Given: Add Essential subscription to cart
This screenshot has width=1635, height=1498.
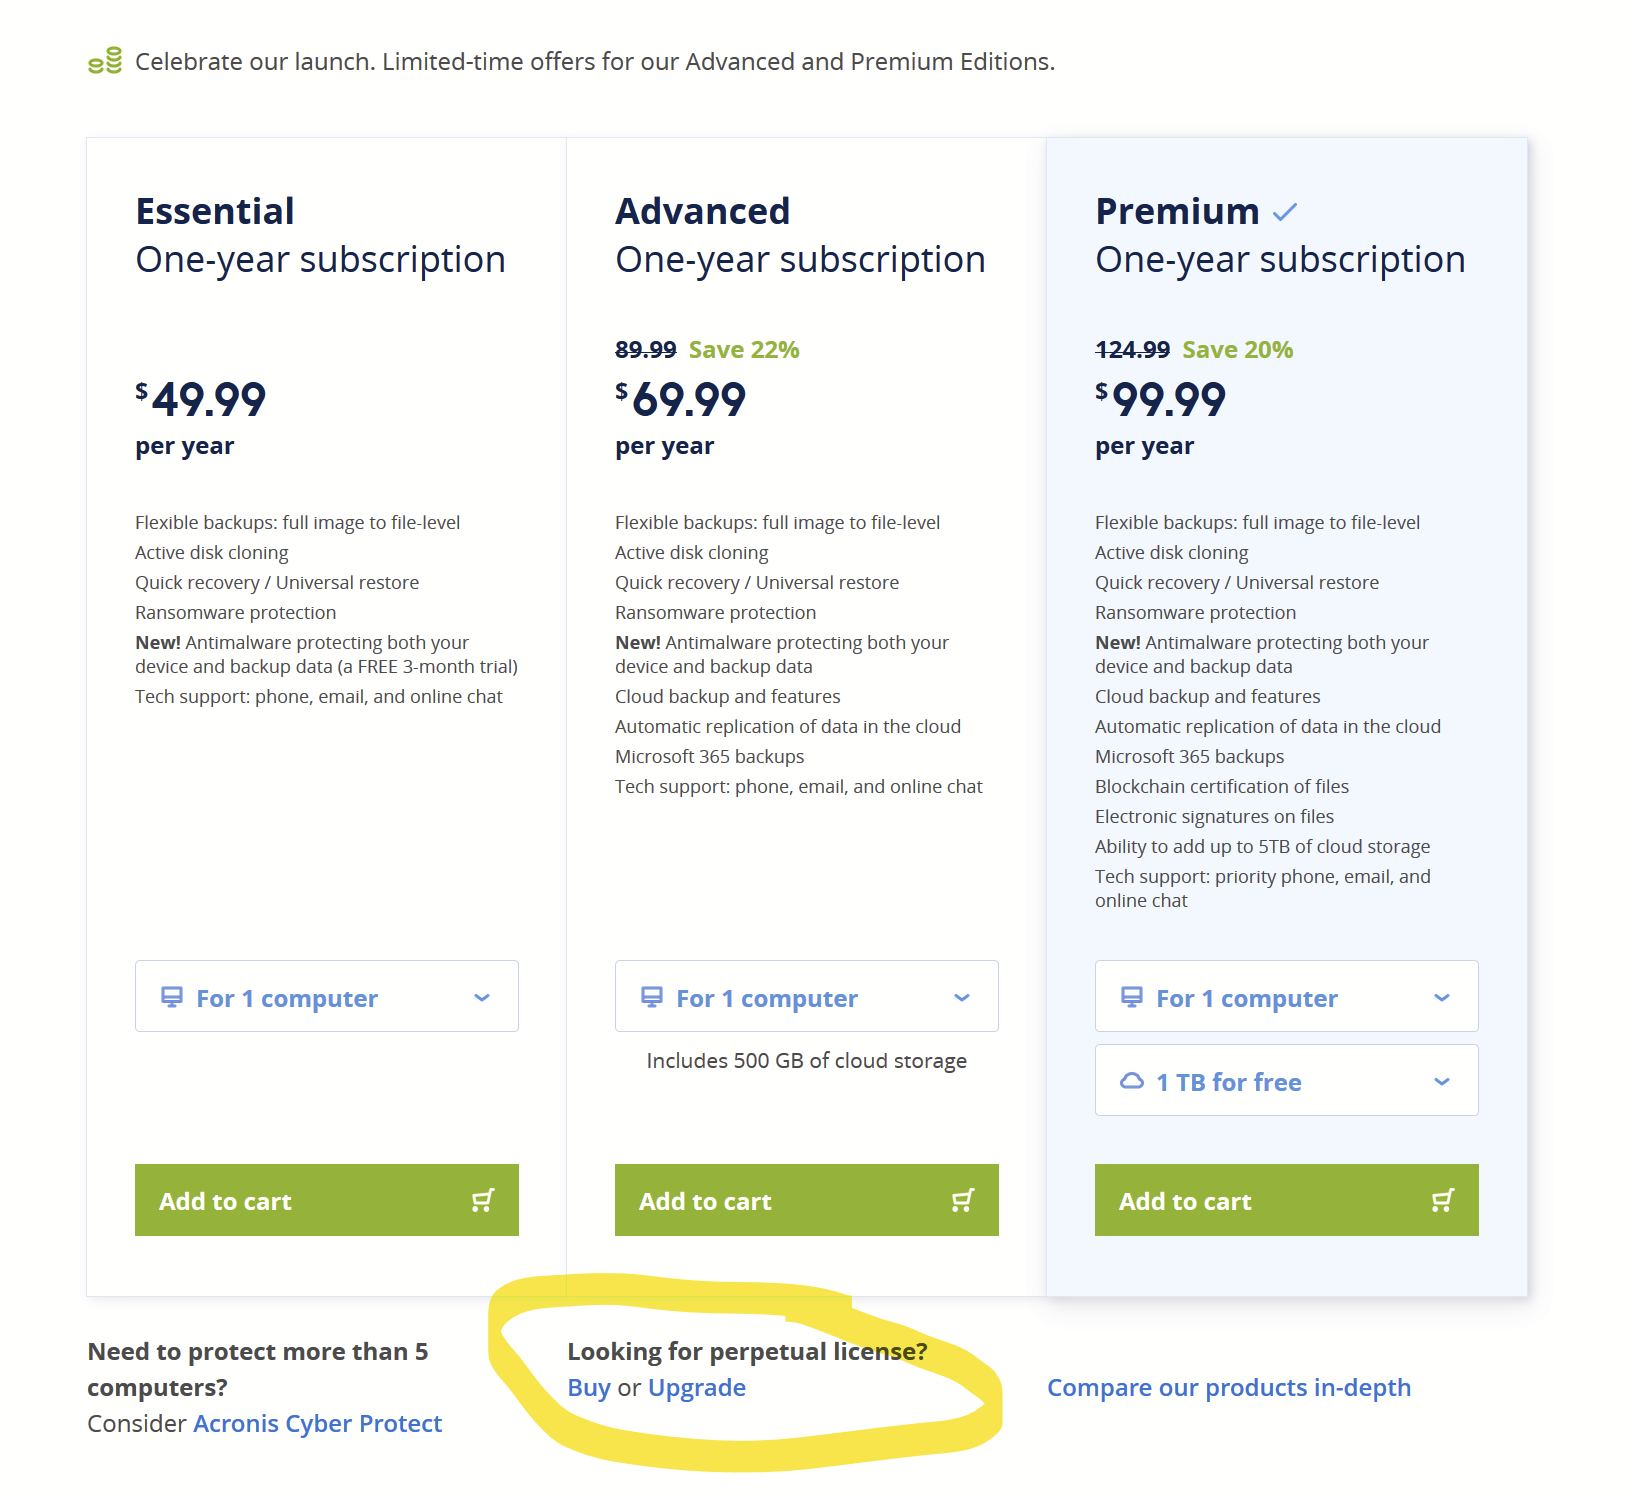Looking at the screenshot, I should 326,1200.
